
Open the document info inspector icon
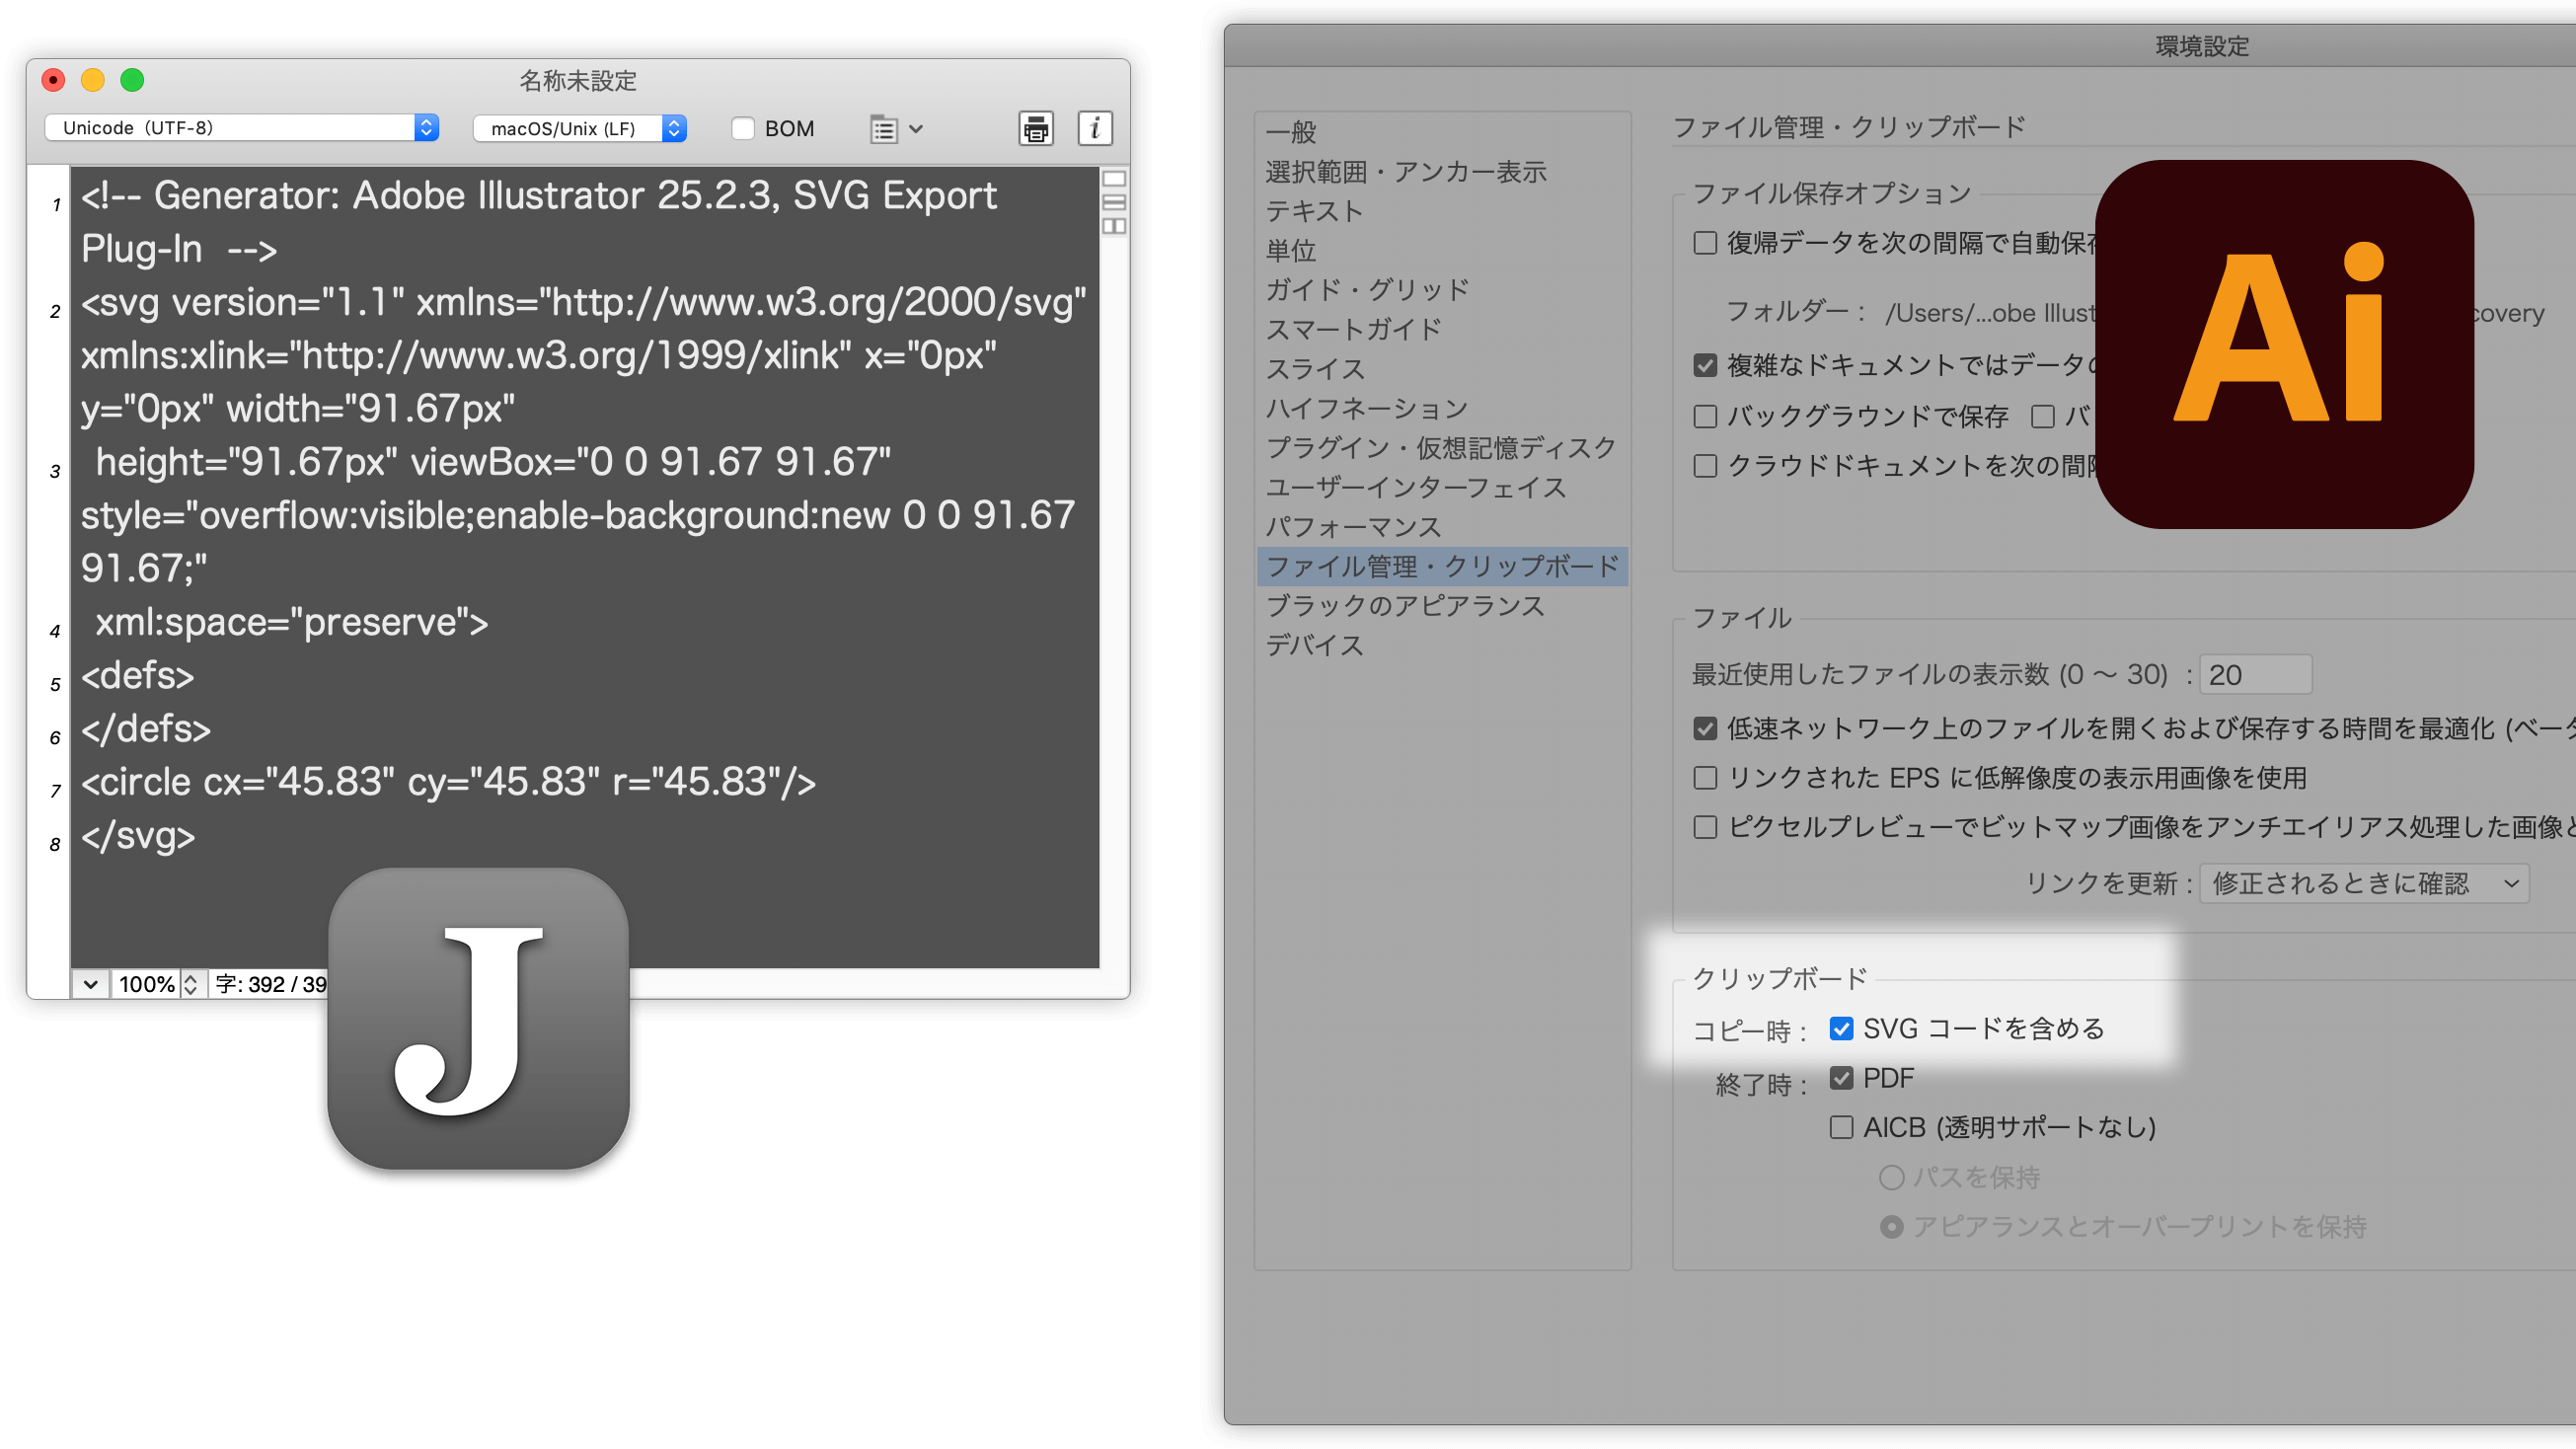pos(1095,128)
